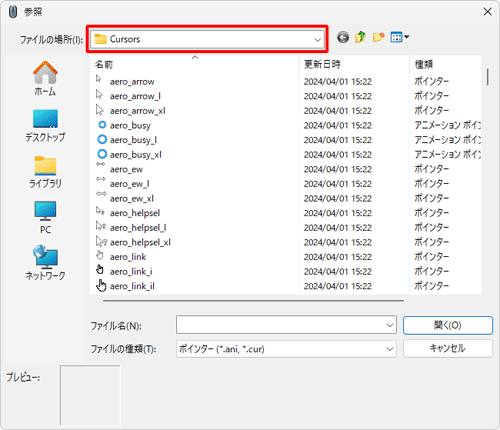Screen dimensions: 500x430
Task: Select the aero_busy_xl cursor icon
Action: click(102, 154)
